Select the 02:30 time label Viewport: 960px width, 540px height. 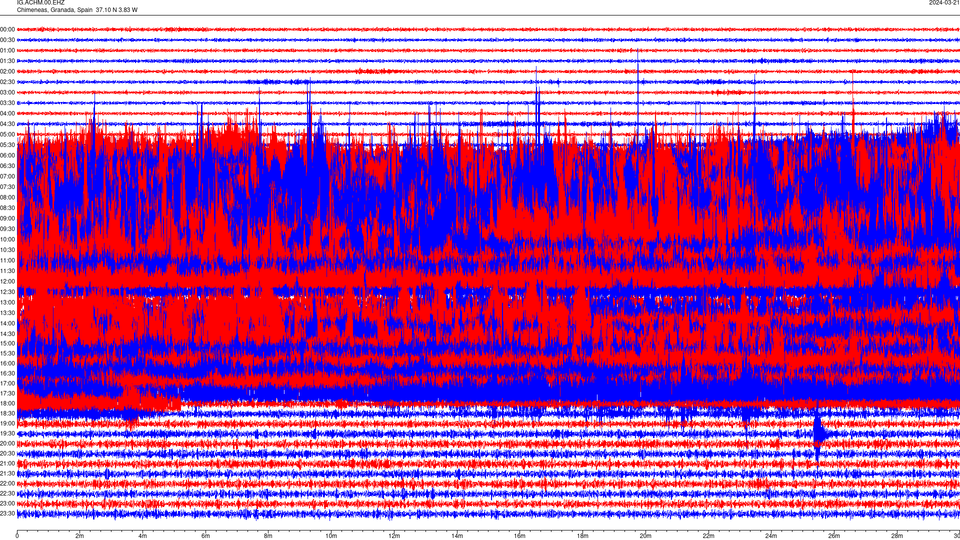click(8, 82)
